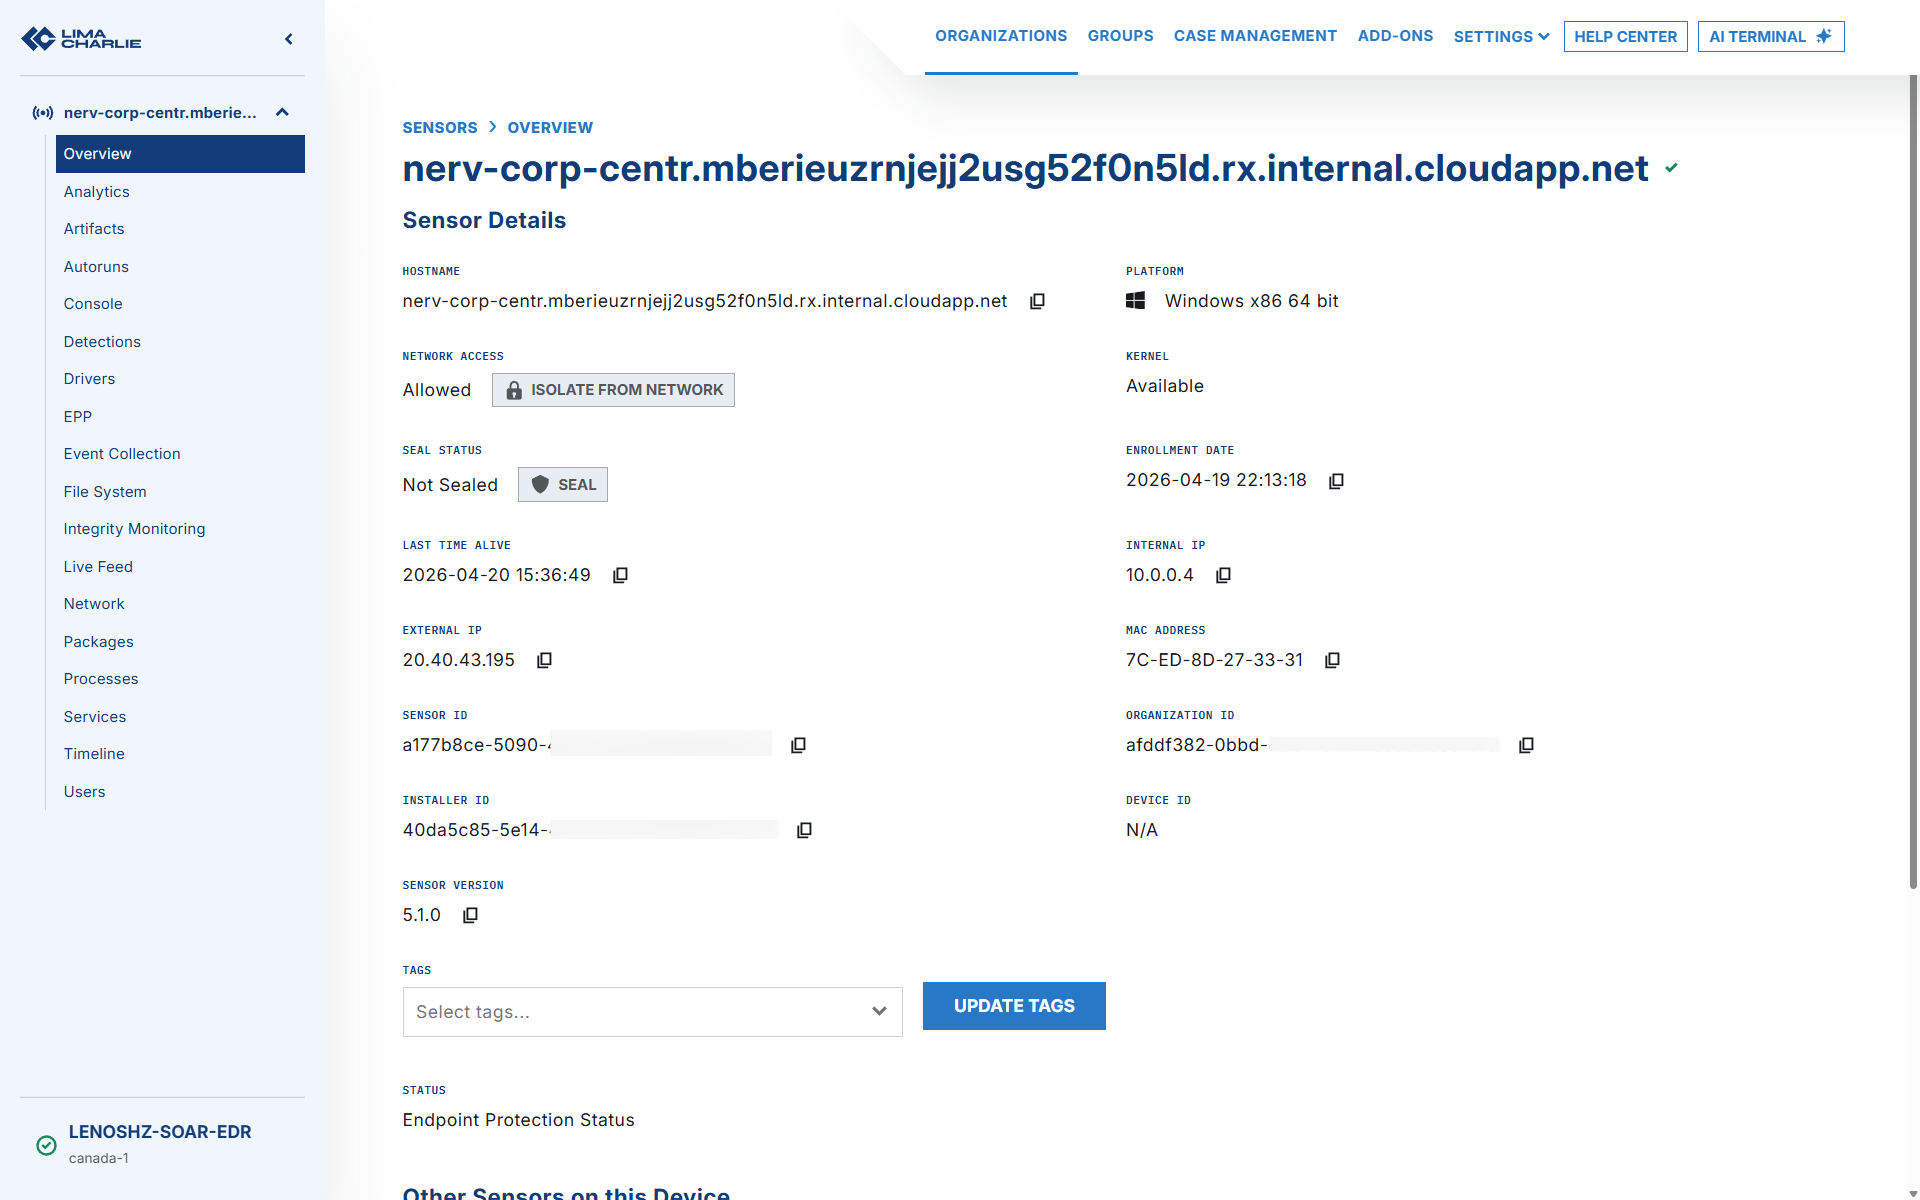Click Isolate From Network button
The height and width of the screenshot is (1200, 1920).
[x=613, y=390]
